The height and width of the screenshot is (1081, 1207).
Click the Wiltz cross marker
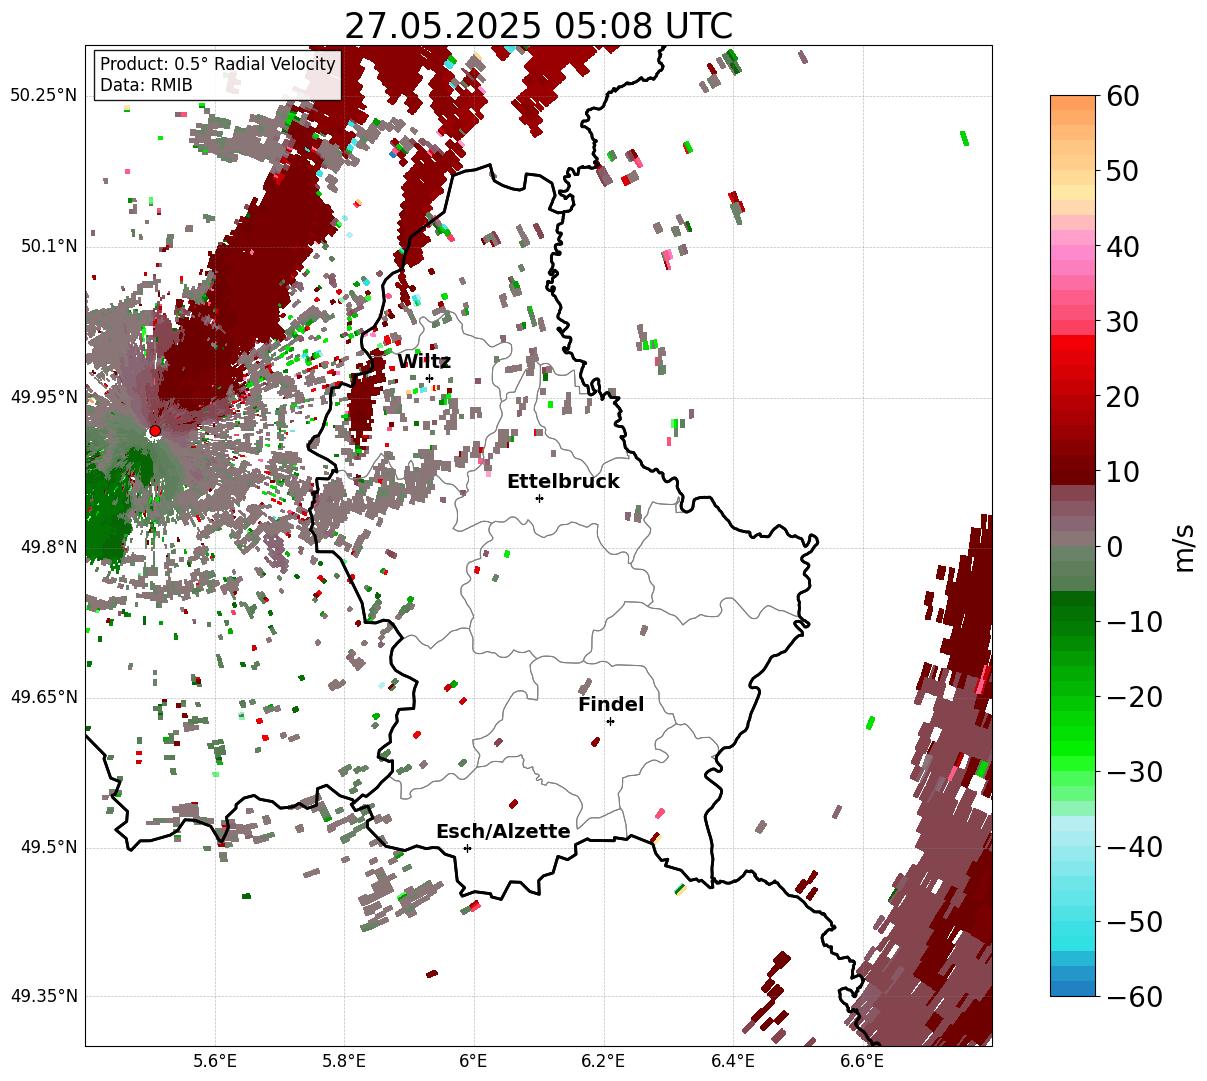pyautogui.click(x=430, y=378)
